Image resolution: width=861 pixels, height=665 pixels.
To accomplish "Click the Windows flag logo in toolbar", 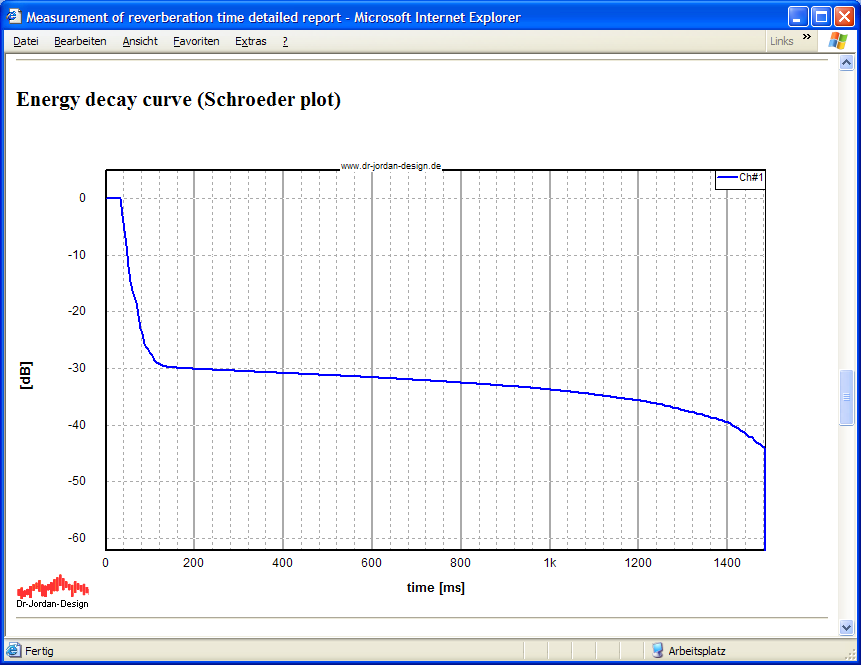I will (x=835, y=40).
